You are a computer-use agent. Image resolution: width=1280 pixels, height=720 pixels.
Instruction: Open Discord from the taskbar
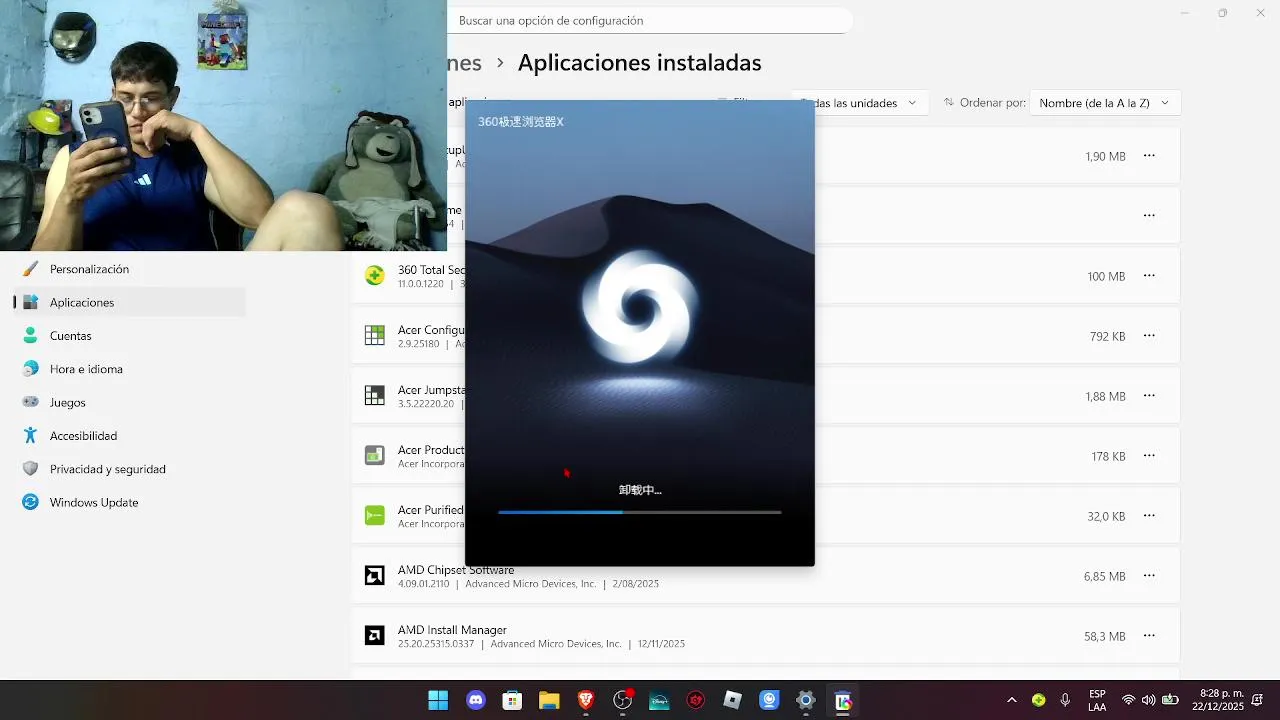475,700
